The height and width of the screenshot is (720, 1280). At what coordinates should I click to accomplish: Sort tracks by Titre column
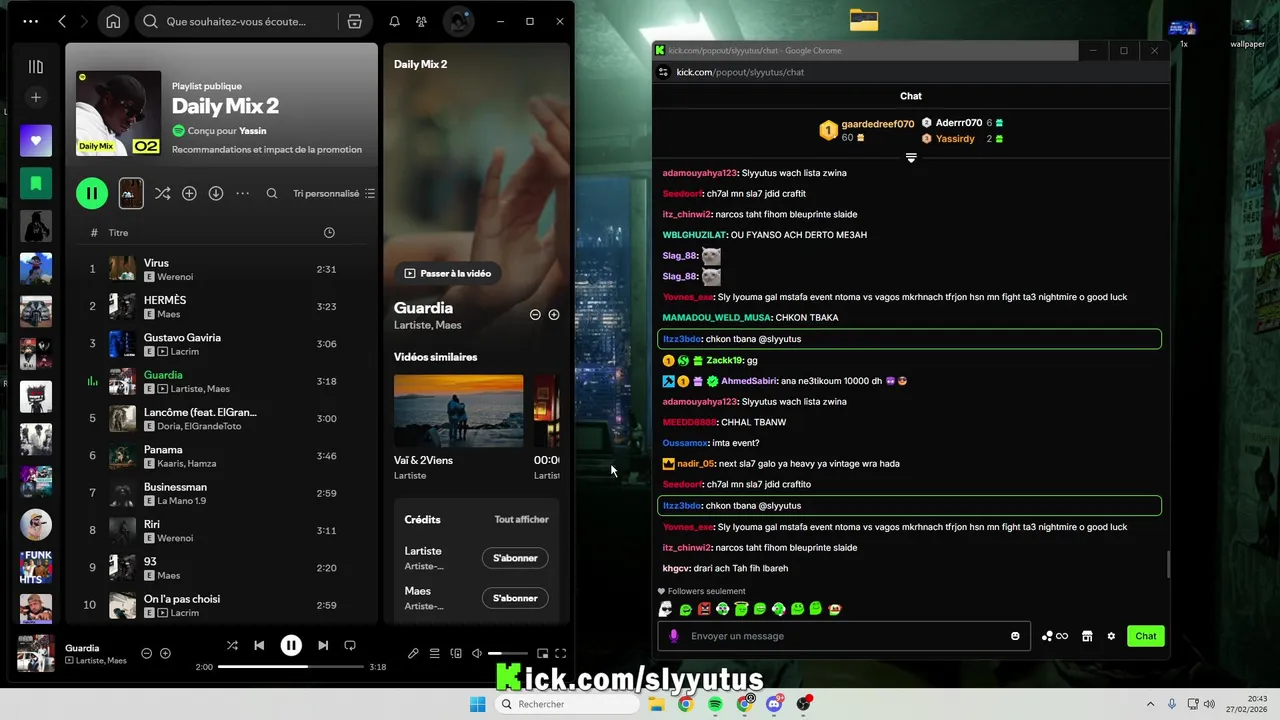(x=118, y=232)
